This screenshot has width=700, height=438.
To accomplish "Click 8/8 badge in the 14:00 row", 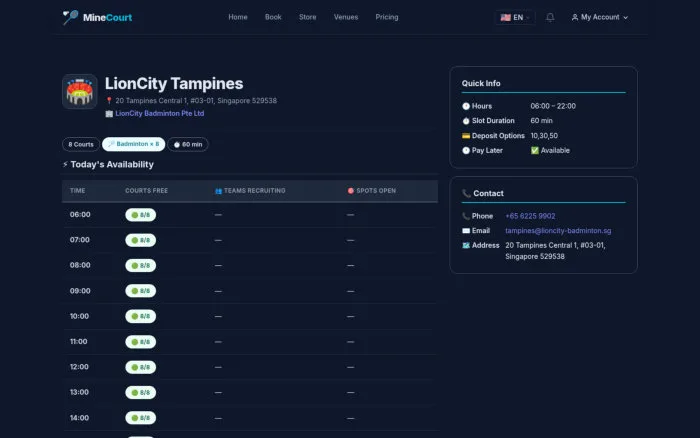I will click(141, 418).
